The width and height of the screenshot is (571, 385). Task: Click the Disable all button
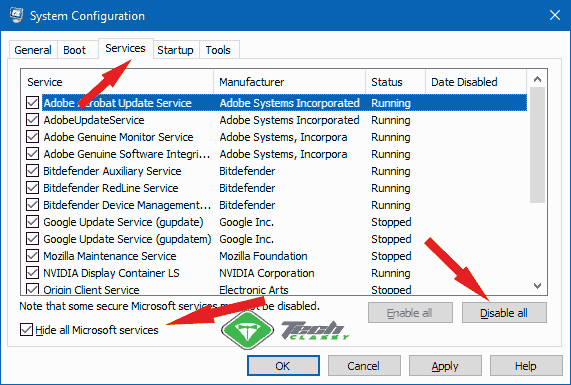point(504,313)
